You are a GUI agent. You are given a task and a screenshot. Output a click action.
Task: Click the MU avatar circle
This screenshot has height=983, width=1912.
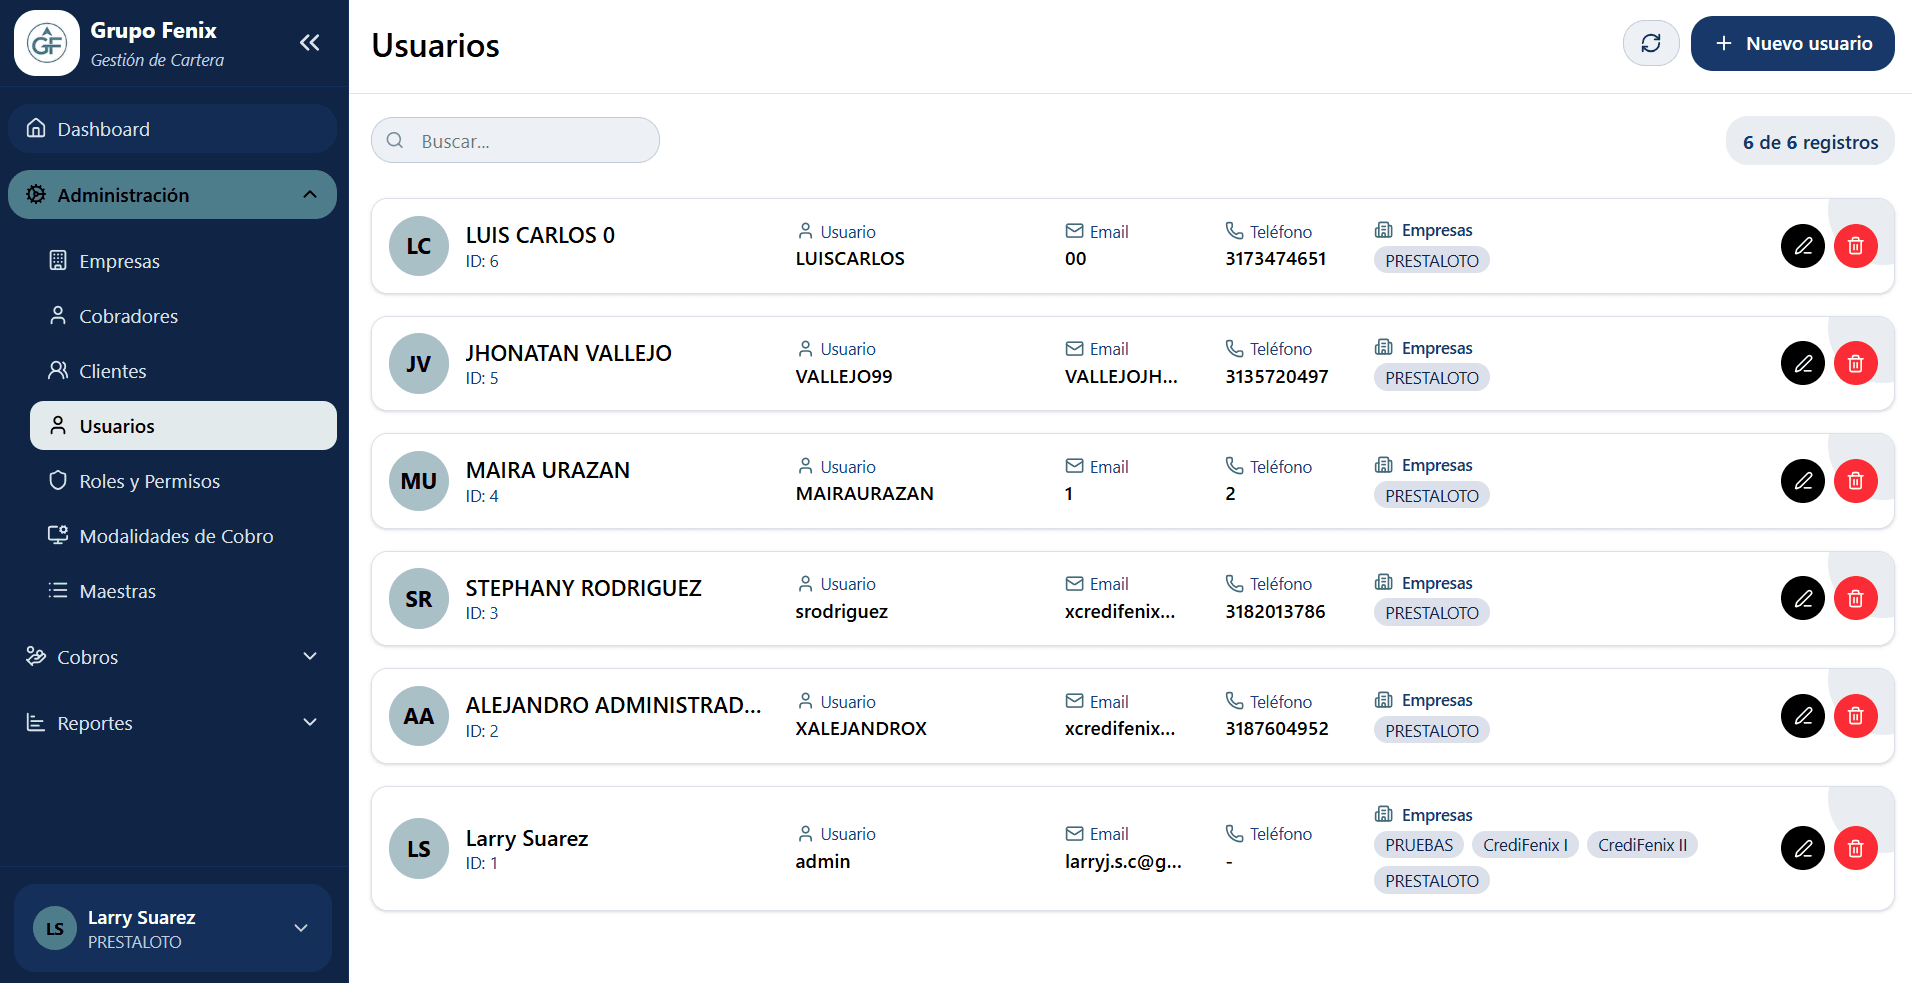click(418, 481)
